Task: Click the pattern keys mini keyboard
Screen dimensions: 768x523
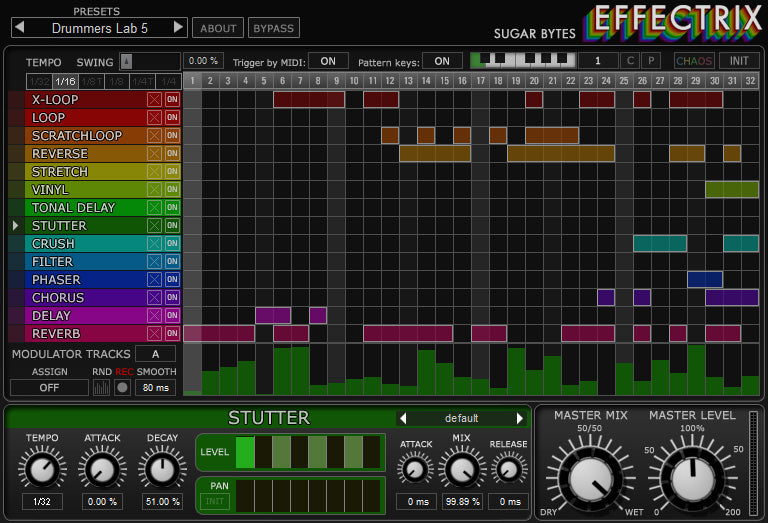Action: pos(522,61)
